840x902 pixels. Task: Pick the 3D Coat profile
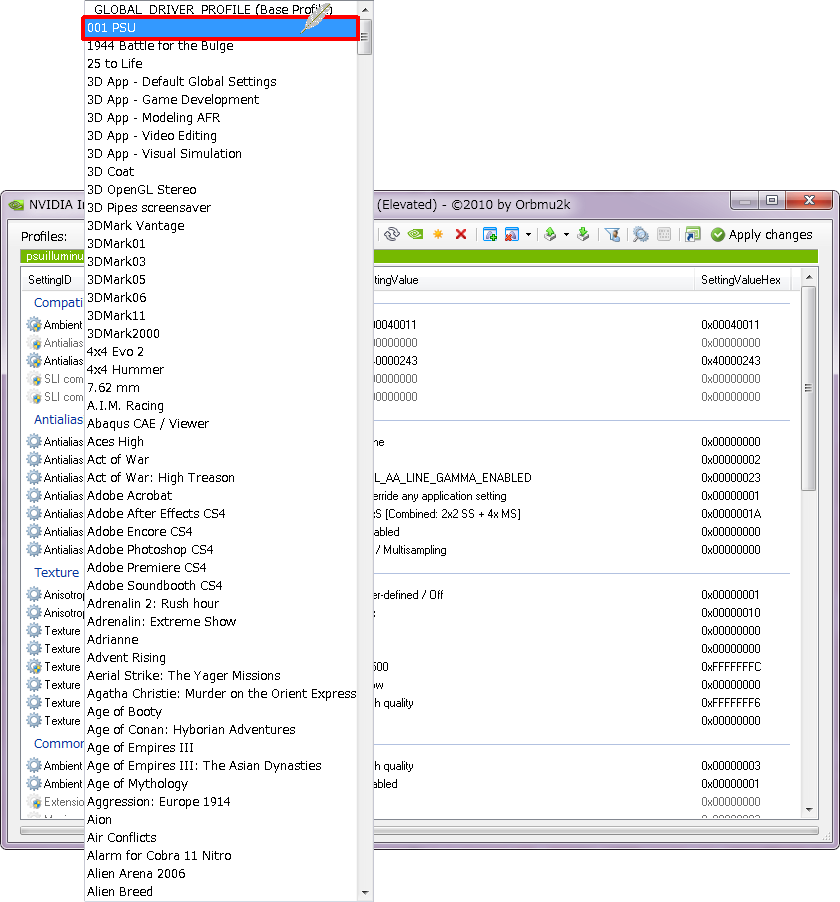221,171
